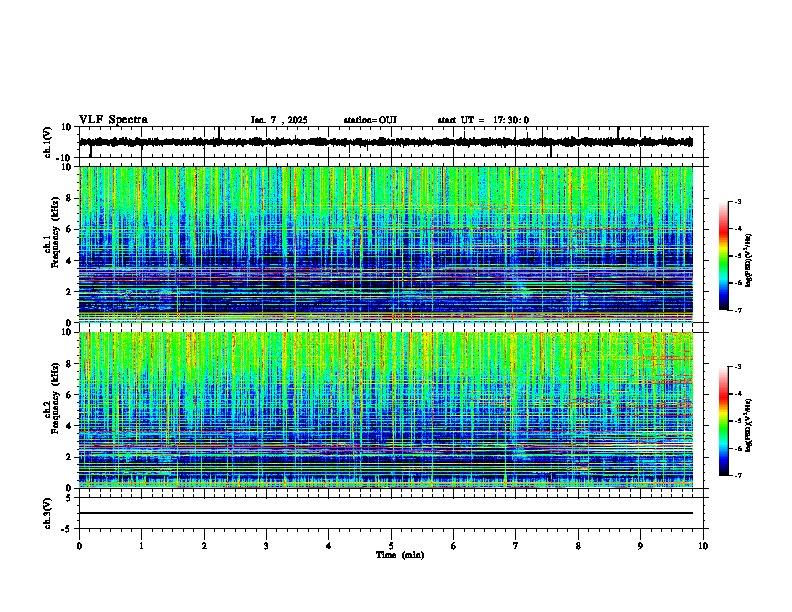Click the "4" kHz tick on ch.2 spectrogram
Viewport: 792px width, 612px height.
70,426
